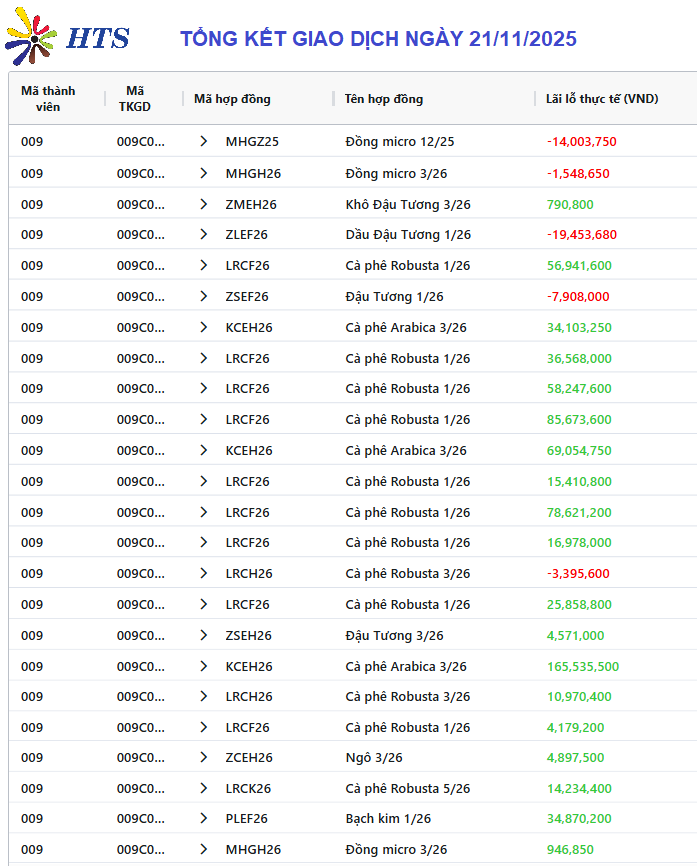Click the Mã TKGD column header
This screenshot has width=697, height=867.
(x=135, y=98)
